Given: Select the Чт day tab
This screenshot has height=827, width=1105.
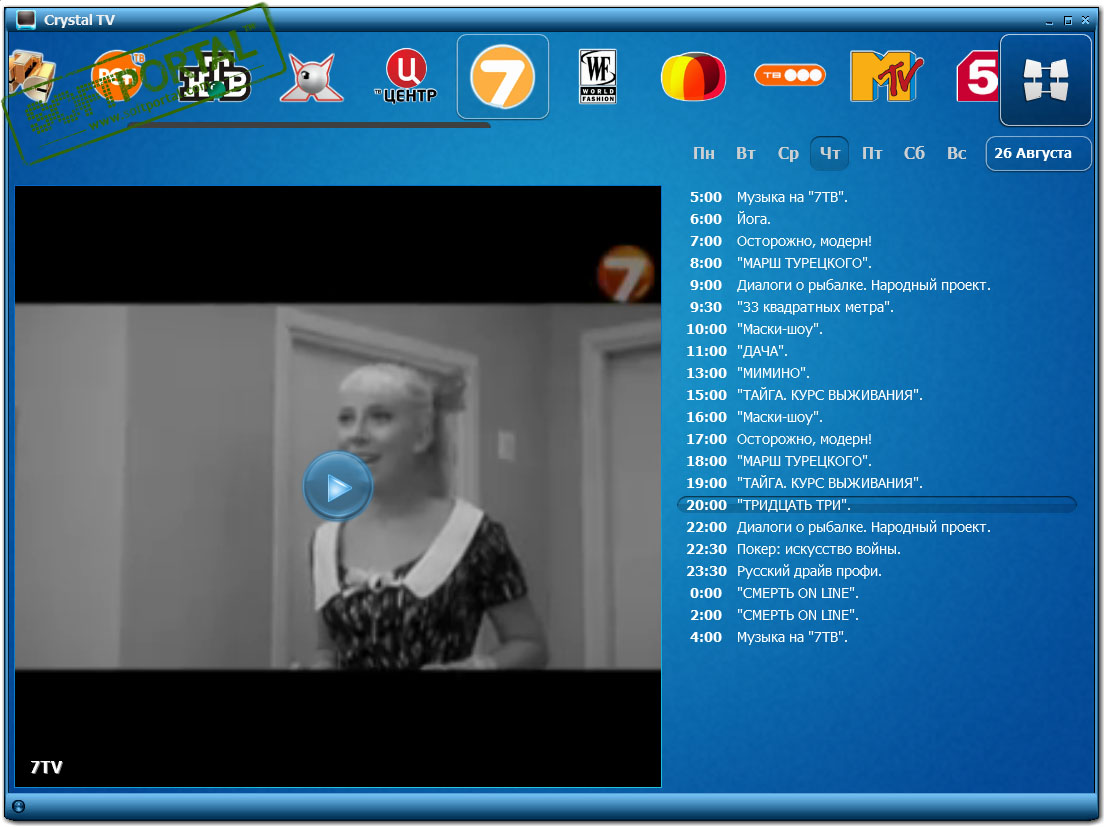Looking at the screenshot, I should point(829,153).
